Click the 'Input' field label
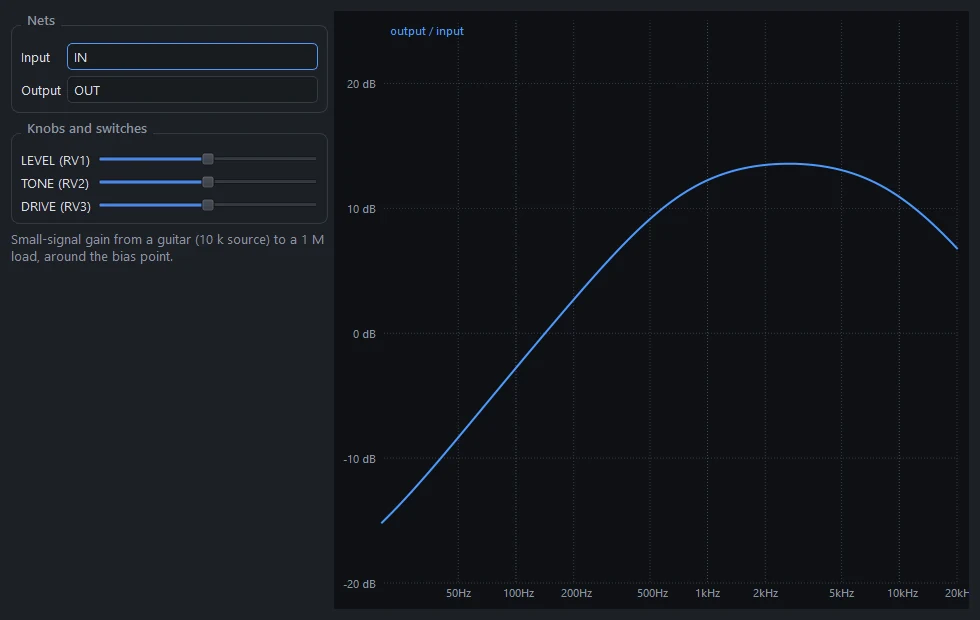 pos(35,58)
